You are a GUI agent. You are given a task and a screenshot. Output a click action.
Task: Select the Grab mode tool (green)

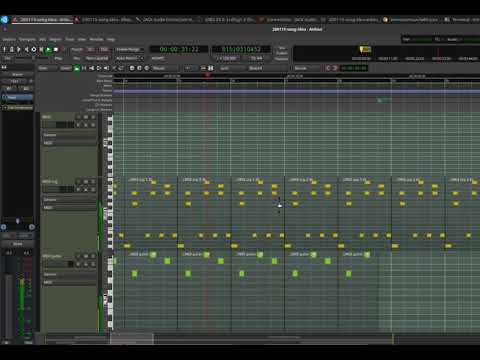77,68
